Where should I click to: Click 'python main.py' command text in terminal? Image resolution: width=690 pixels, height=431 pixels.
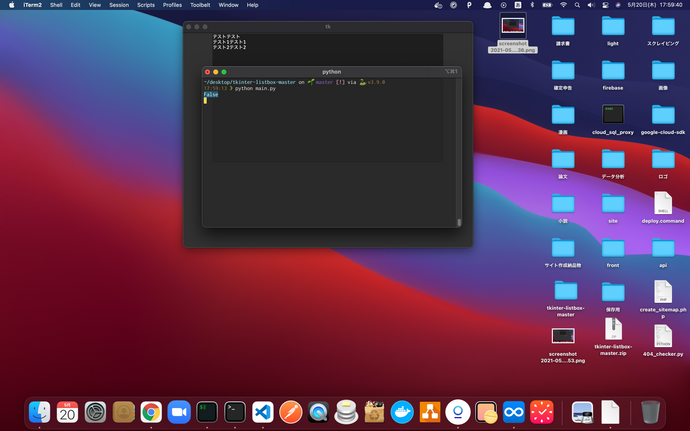[255, 88]
